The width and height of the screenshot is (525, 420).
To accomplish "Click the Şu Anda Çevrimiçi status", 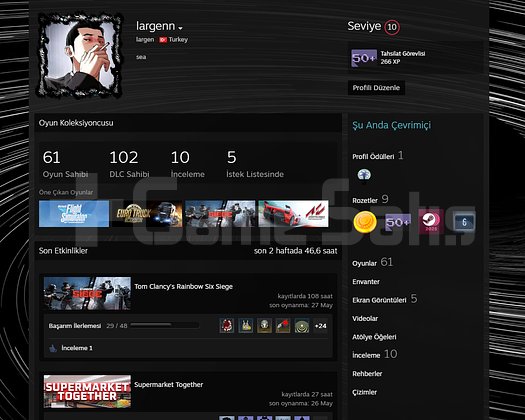I will (x=391, y=126).
